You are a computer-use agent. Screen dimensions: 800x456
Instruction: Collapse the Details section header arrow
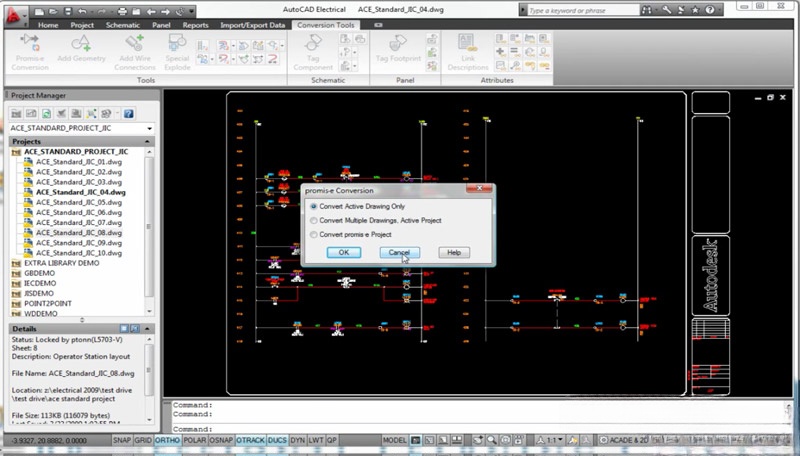click(x=147, y=328)
